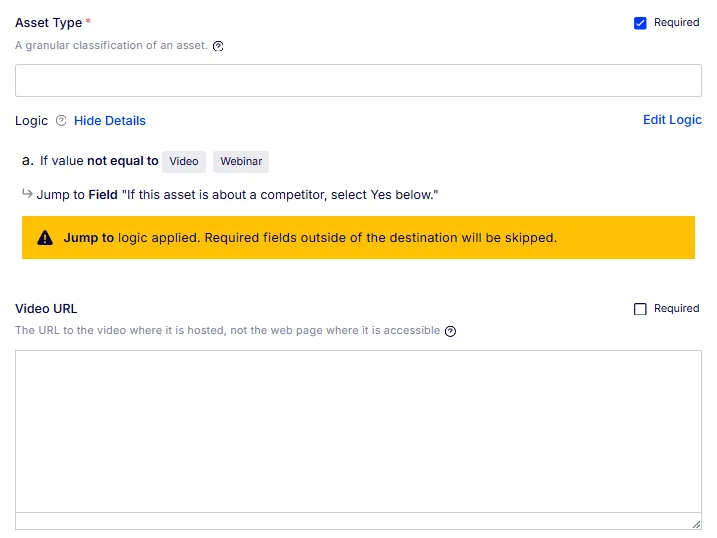Click the jump arrow icon before Jump to Field
Image resolution: width=717 pixels, height=538 pixels.
point(27,193)
